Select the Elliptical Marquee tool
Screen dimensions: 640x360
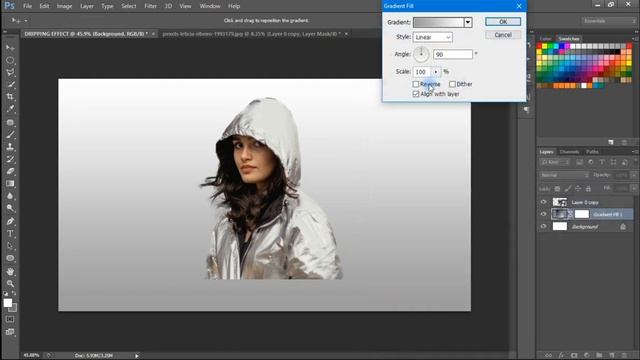point(10,60)
